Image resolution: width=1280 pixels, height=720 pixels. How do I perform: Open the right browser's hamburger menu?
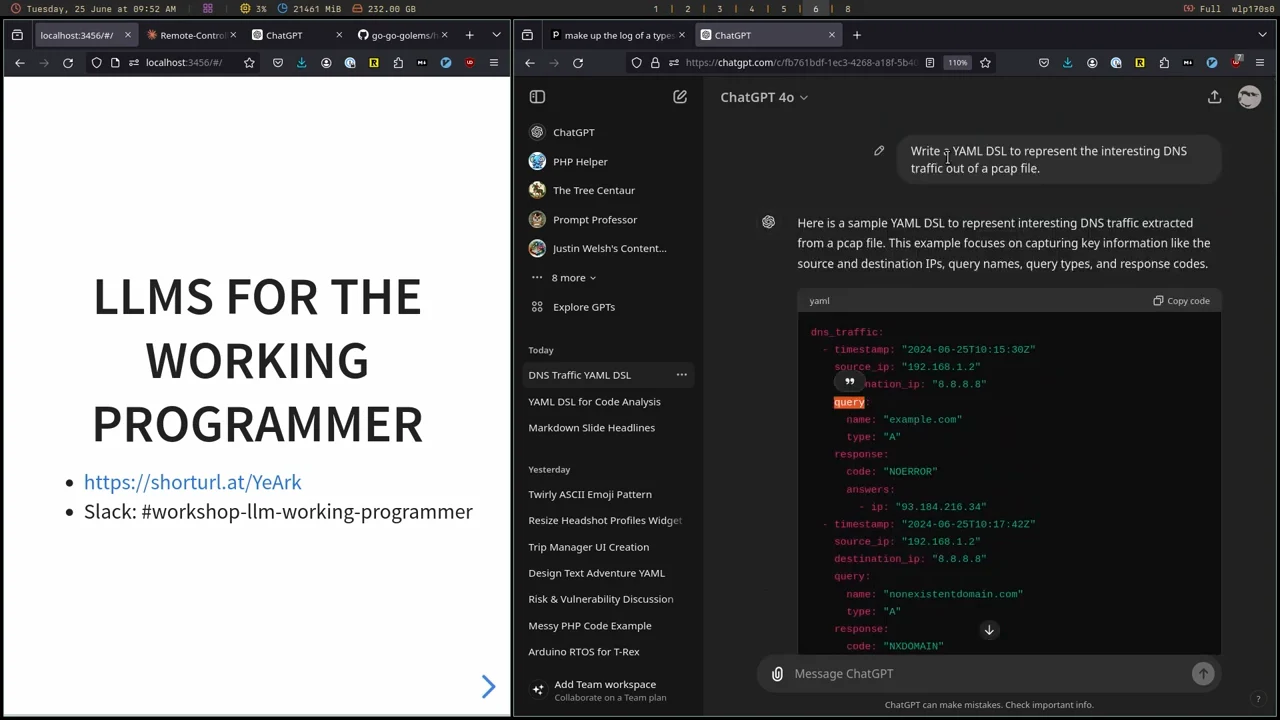pyautogui.click(x=1260, y=63)
